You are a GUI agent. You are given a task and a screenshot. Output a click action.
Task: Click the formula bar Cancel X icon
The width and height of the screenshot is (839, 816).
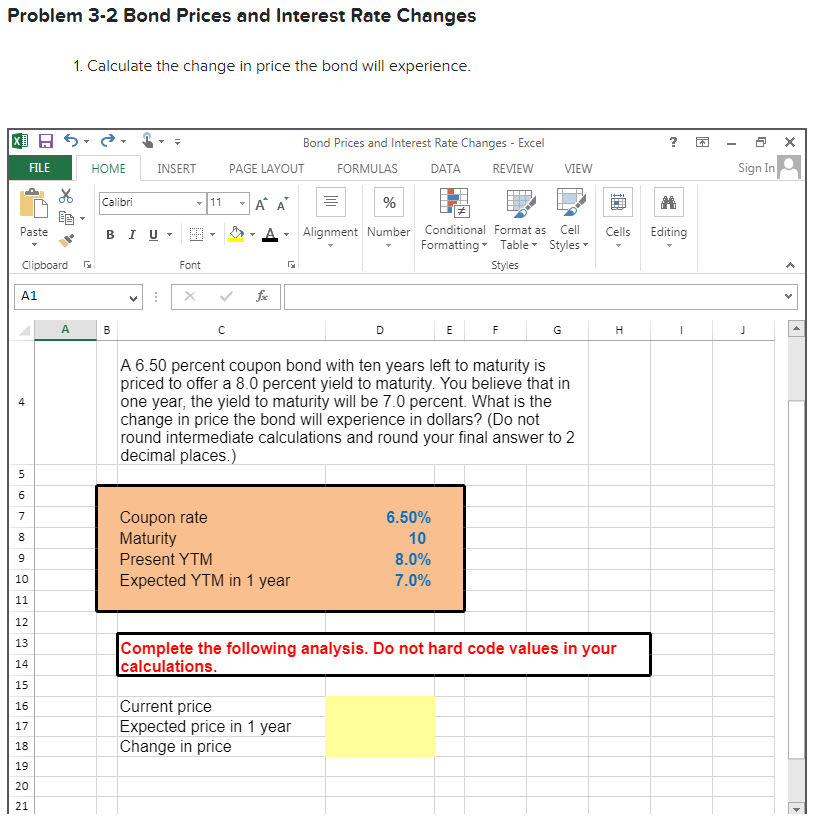(x=190, y=296)
